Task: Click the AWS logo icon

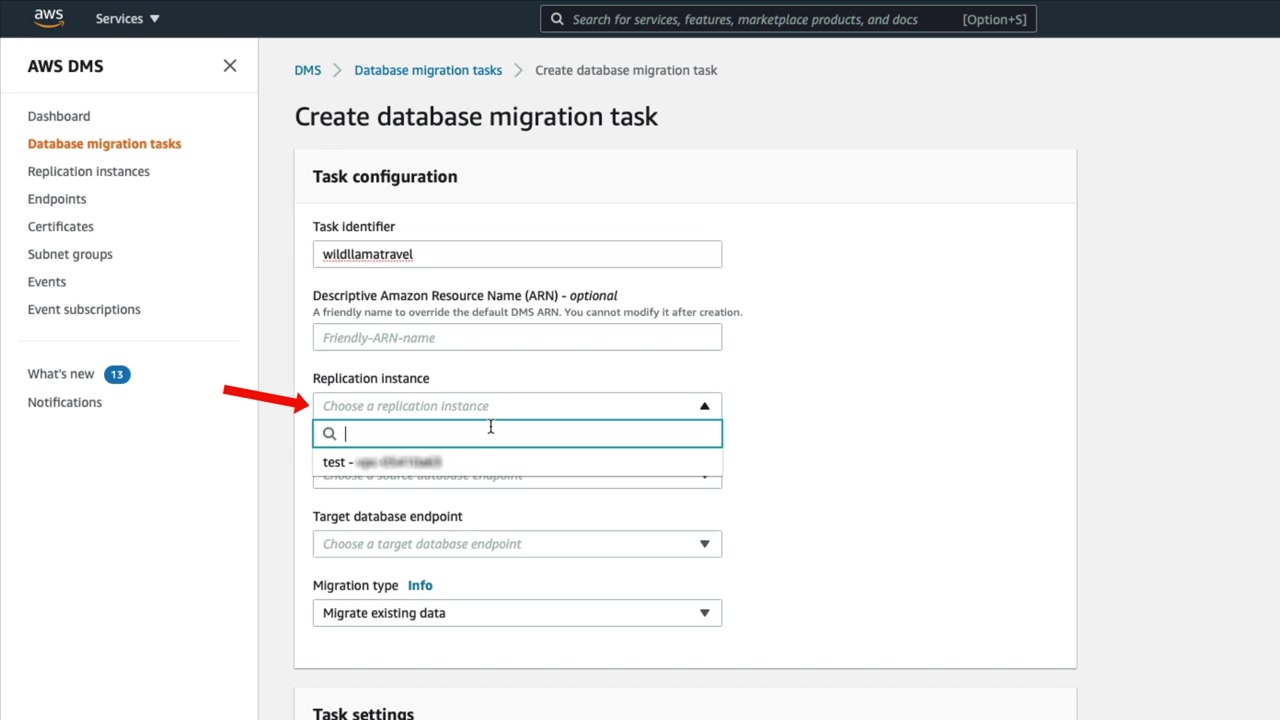Action: tap(48, 18)
